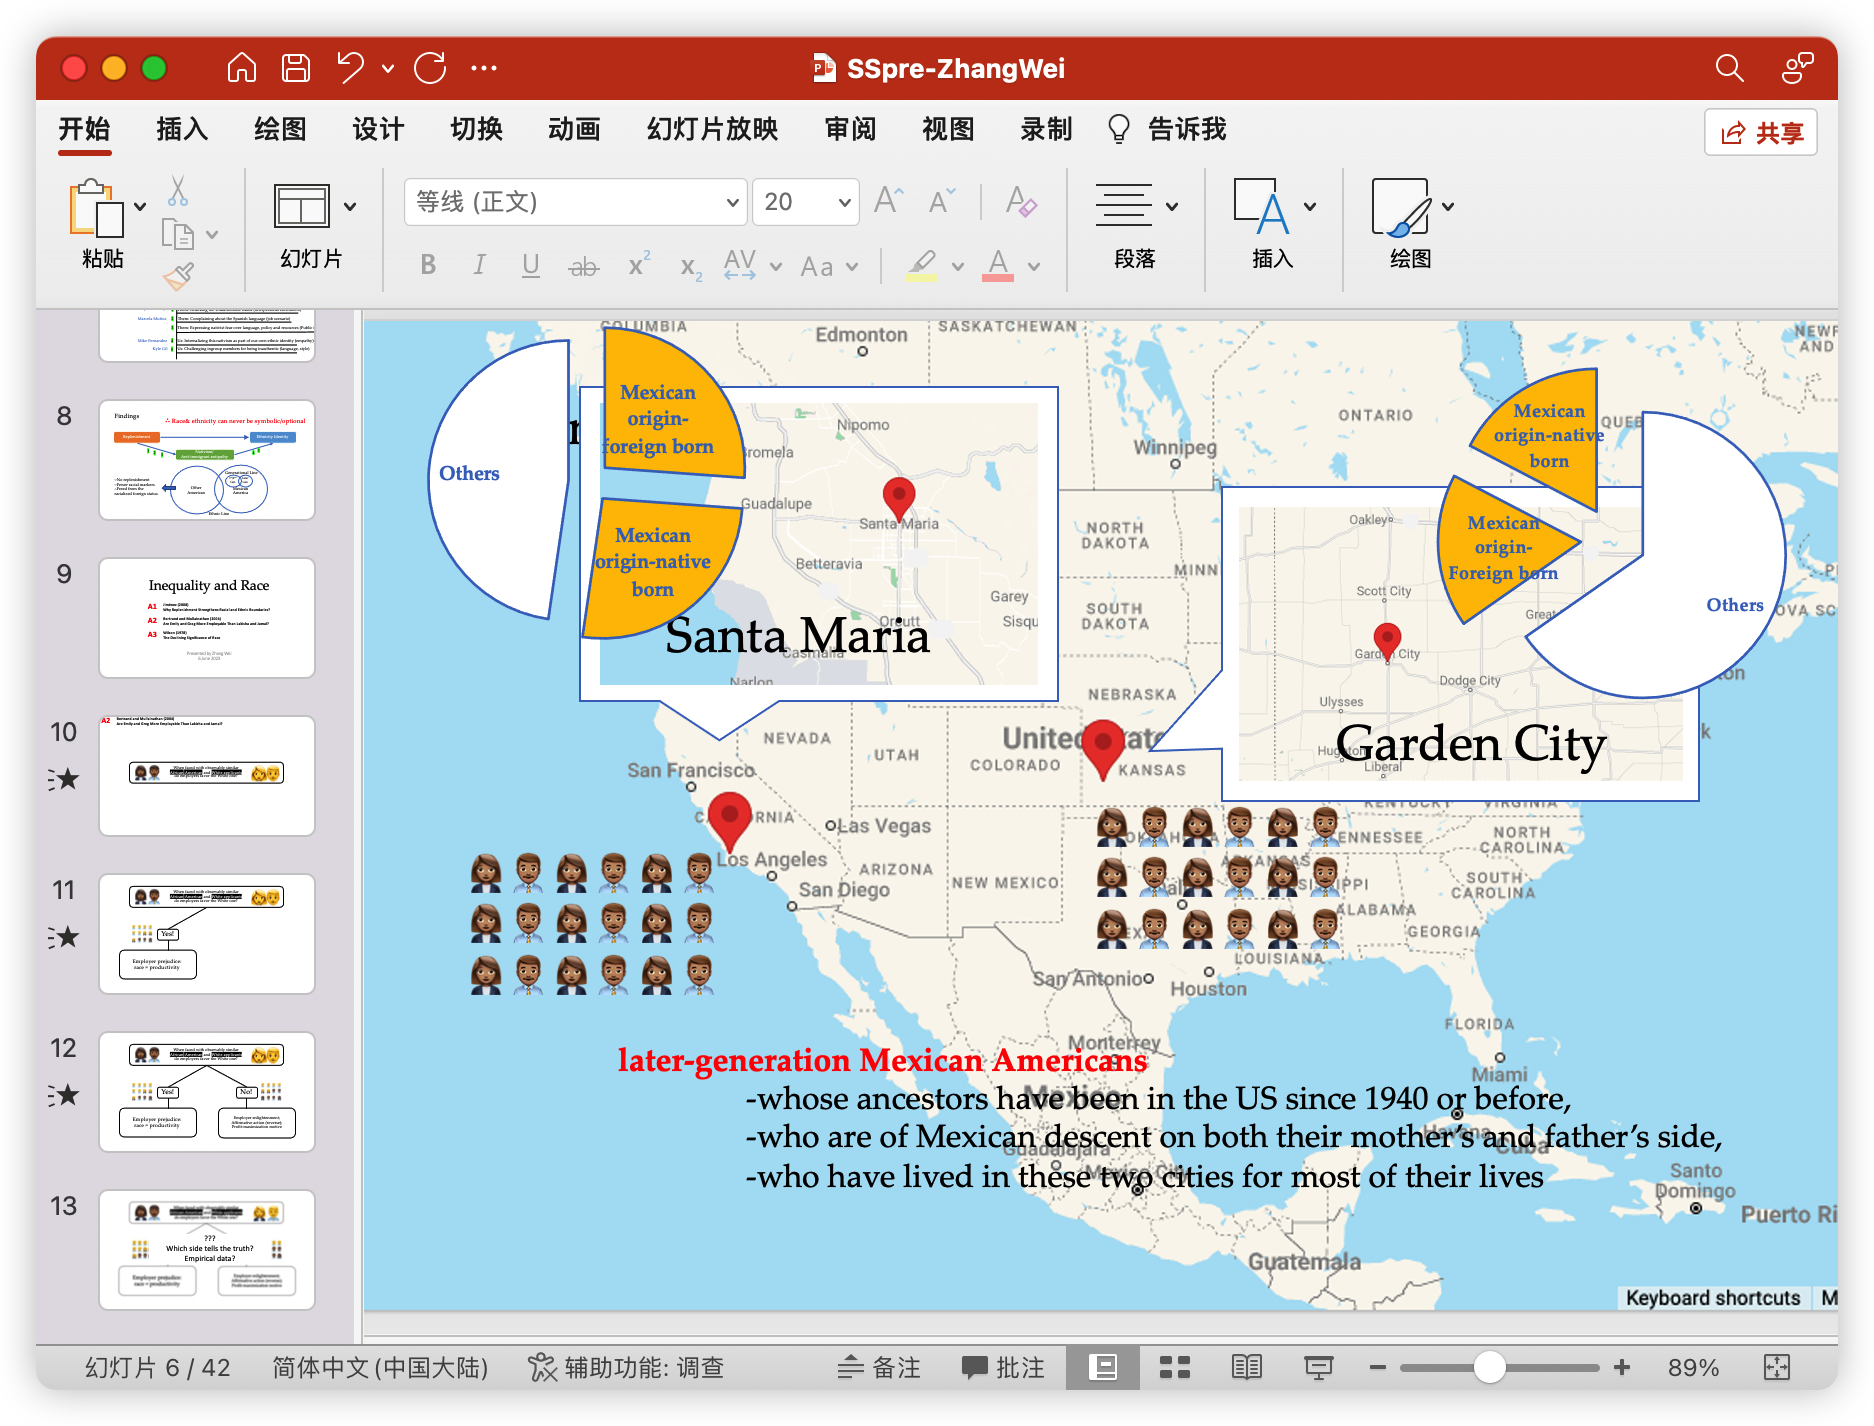Open the New Slide dropdown arrow
1874x1426 pixels.
pyautogui.click(x=350, y=207)
